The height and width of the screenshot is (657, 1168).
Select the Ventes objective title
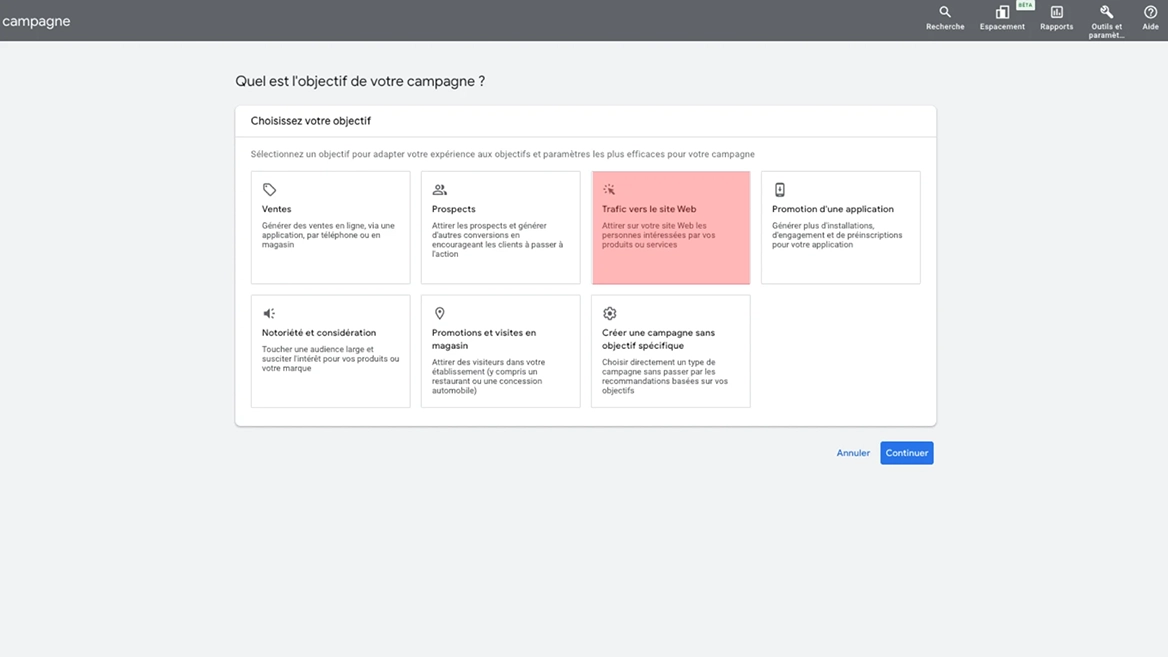pyautogui.click(x=276, y=209)
